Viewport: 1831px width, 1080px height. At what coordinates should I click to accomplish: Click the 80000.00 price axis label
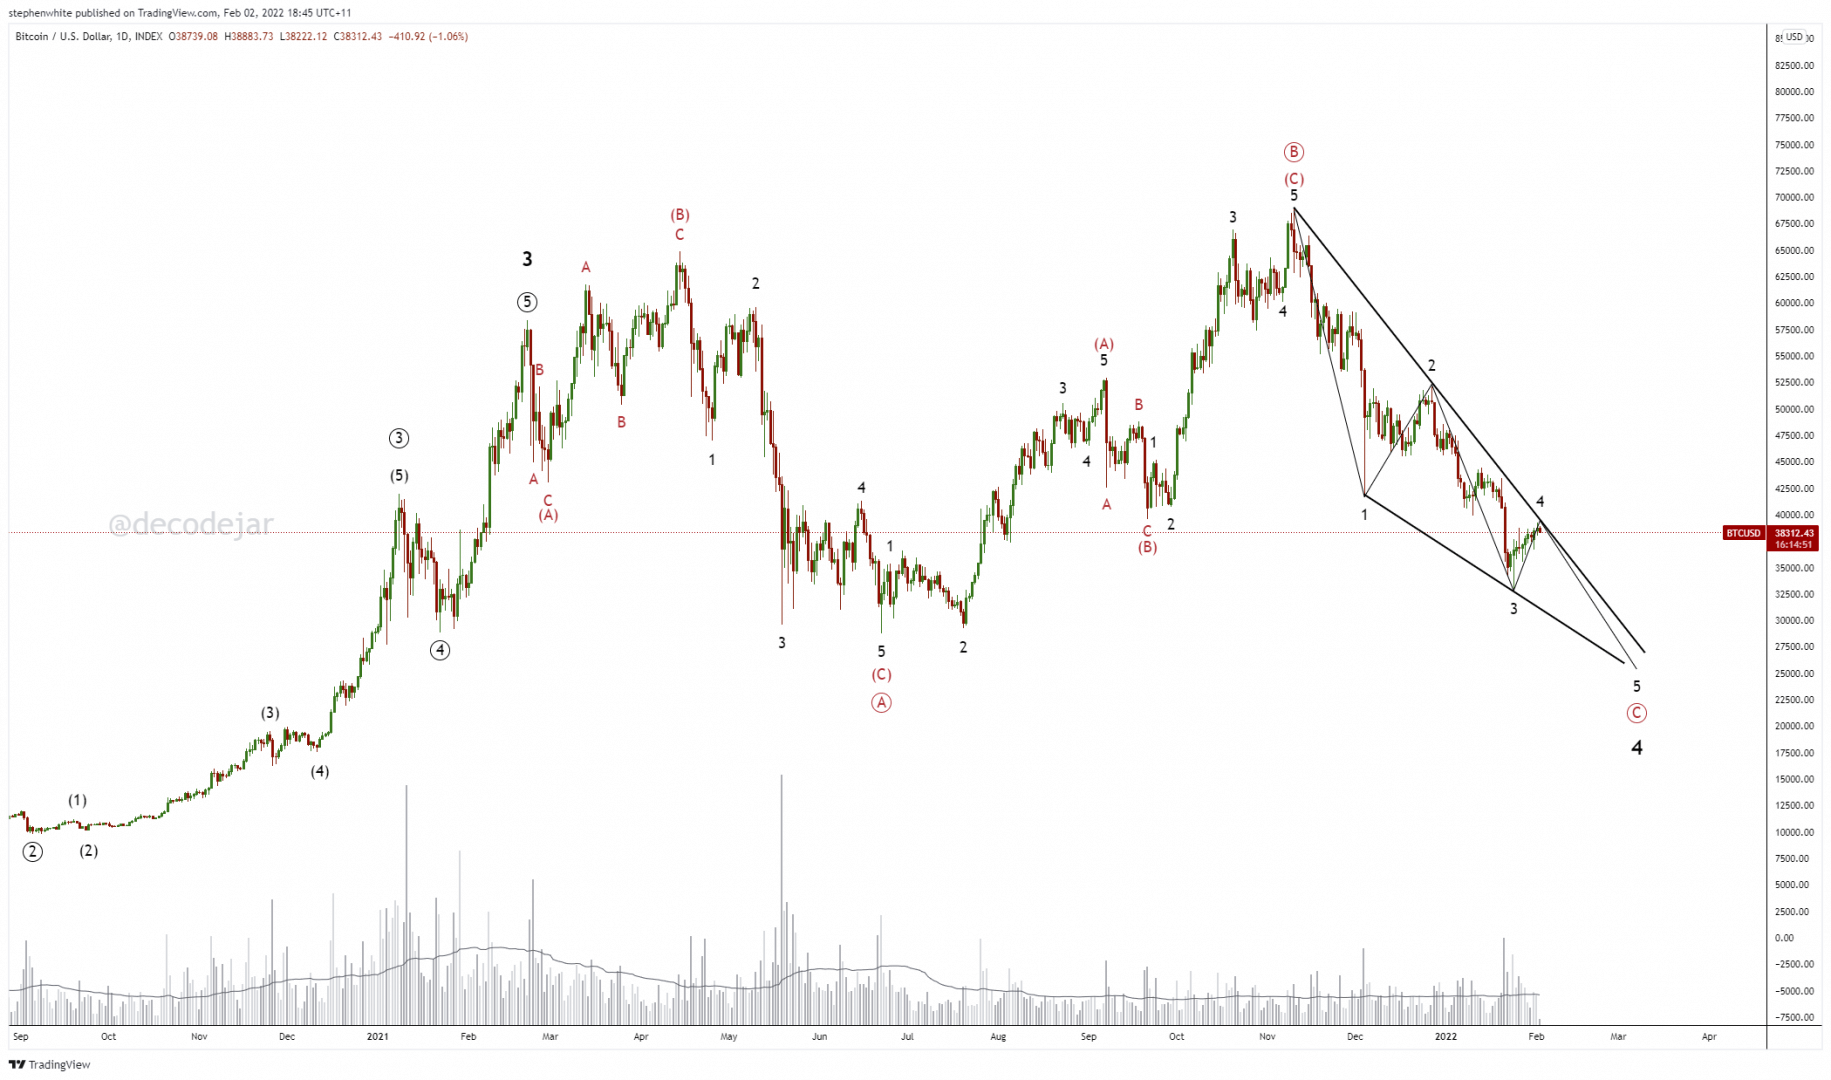pos(1794,92)
